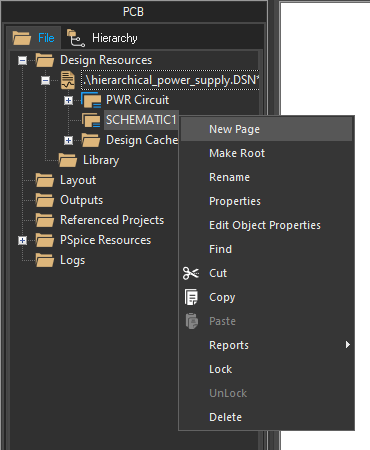Select the Referenced Projects tree item

(x=112, y=220)
